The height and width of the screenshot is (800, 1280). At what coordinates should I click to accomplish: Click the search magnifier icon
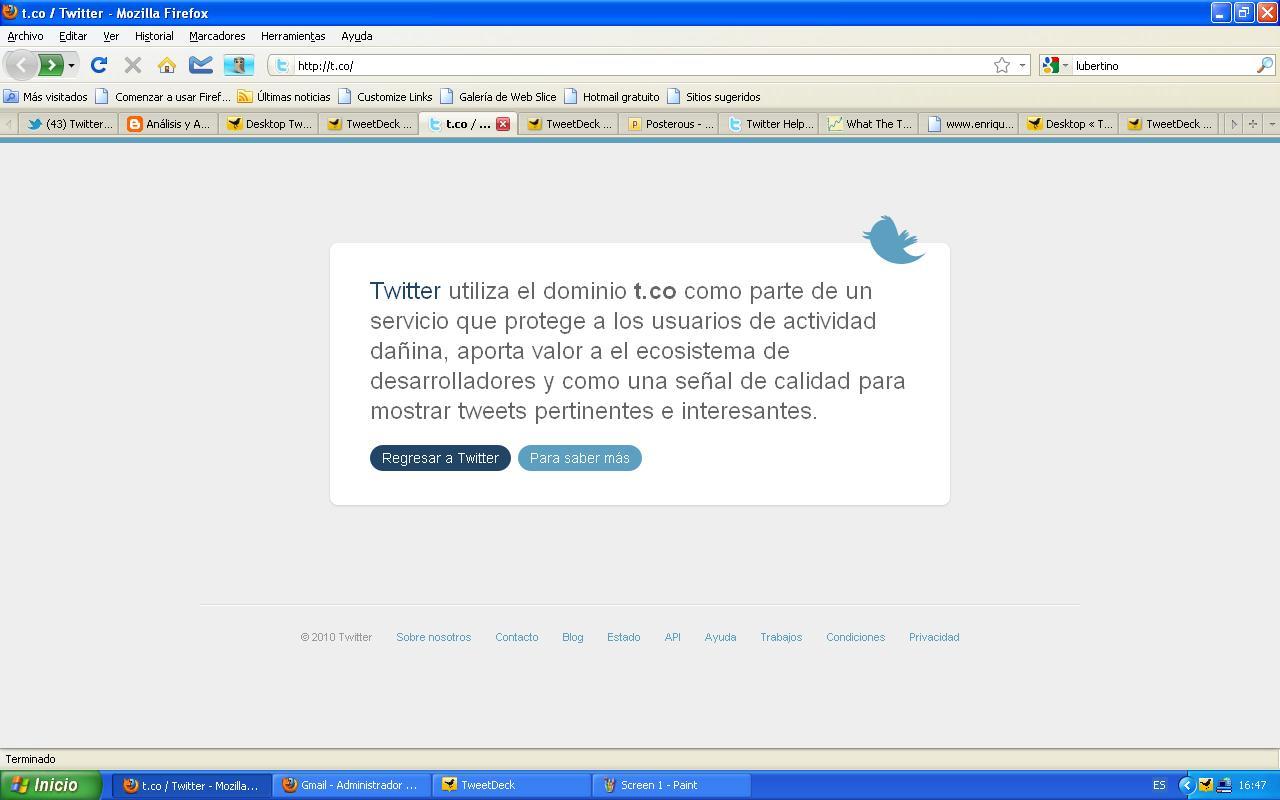(x=1264, y=65)
